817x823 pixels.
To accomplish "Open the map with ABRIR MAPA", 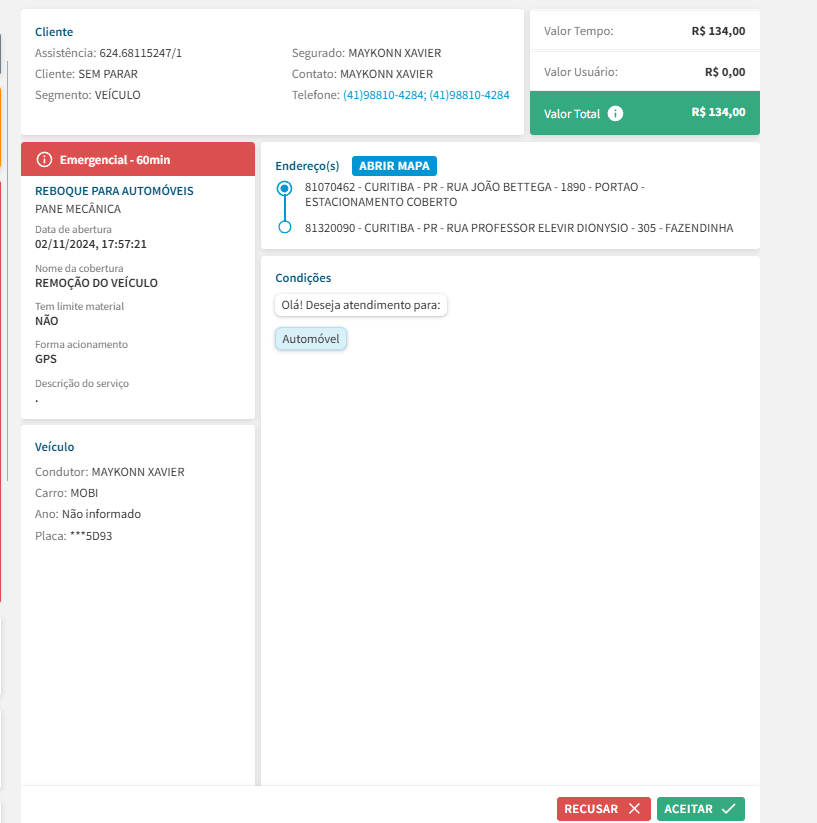I will (394, 166).
